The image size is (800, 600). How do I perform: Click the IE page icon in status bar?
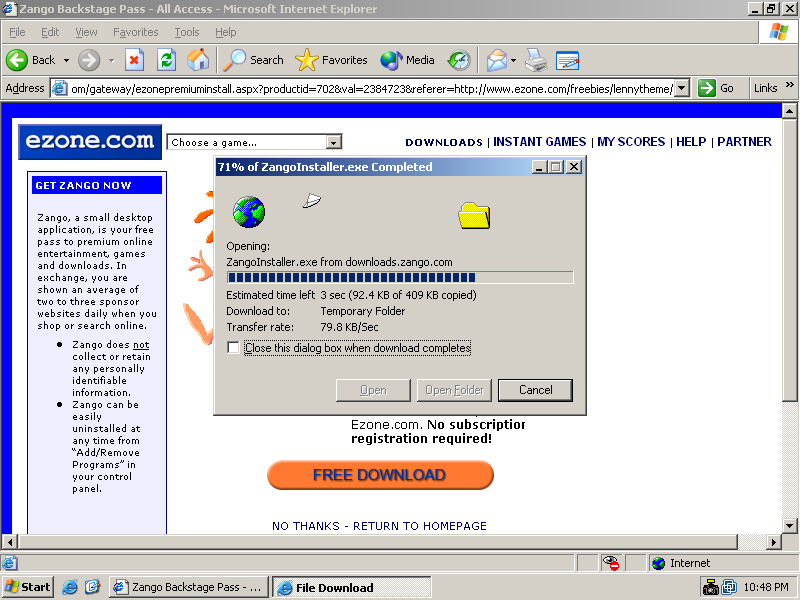9,563
